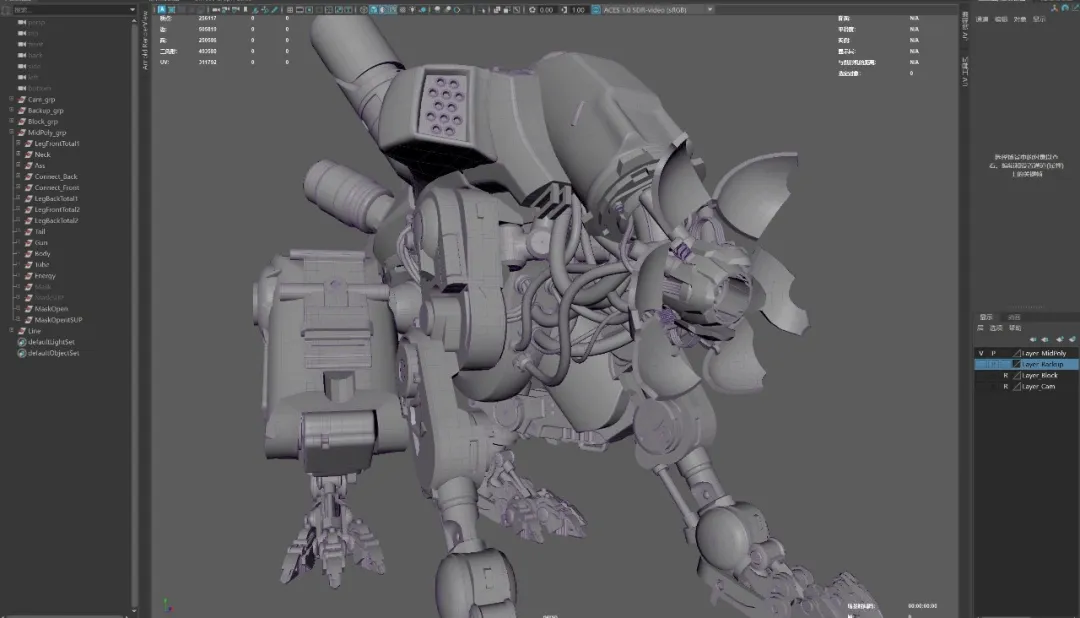Image resolution: width=1080 pixels, height=618 pixels.
Task: Select the LegFrontTotal1 node in outliner
Action: coord(56,143)
